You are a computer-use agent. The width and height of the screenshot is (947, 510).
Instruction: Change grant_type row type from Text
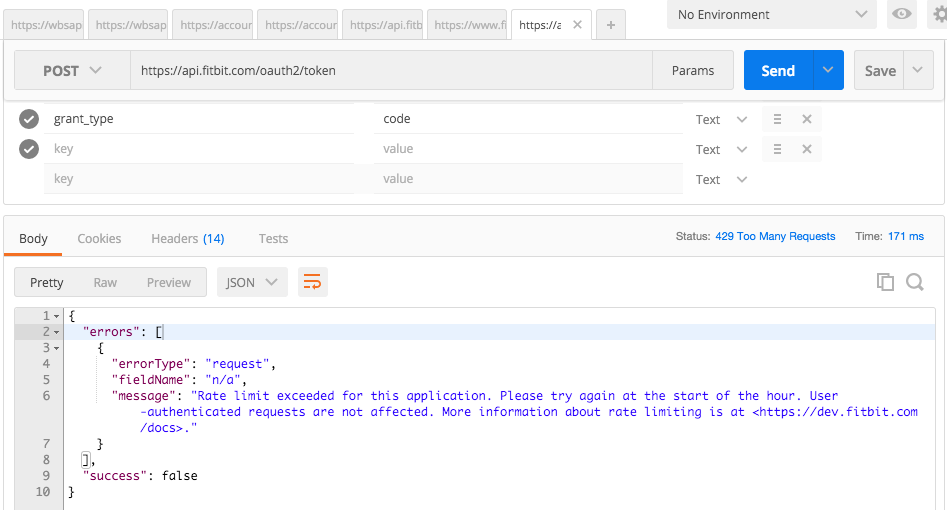click(722, 120)
